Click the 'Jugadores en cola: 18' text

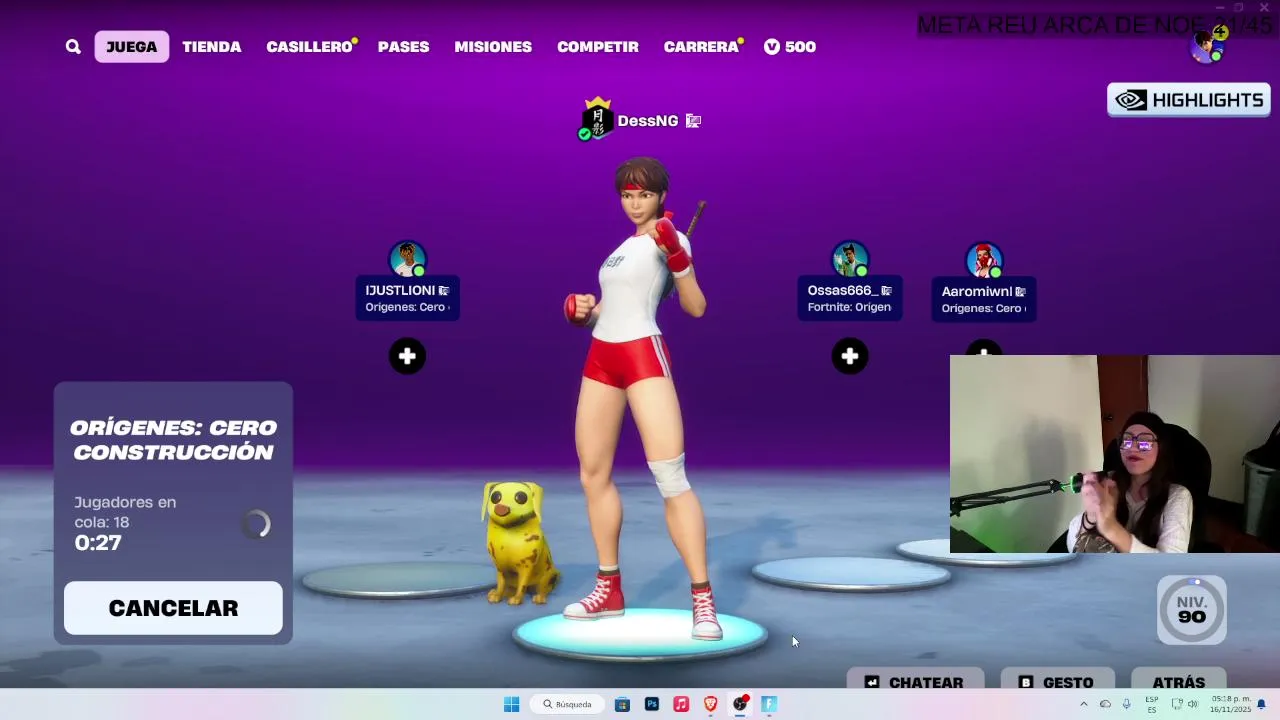pos(125,512)
